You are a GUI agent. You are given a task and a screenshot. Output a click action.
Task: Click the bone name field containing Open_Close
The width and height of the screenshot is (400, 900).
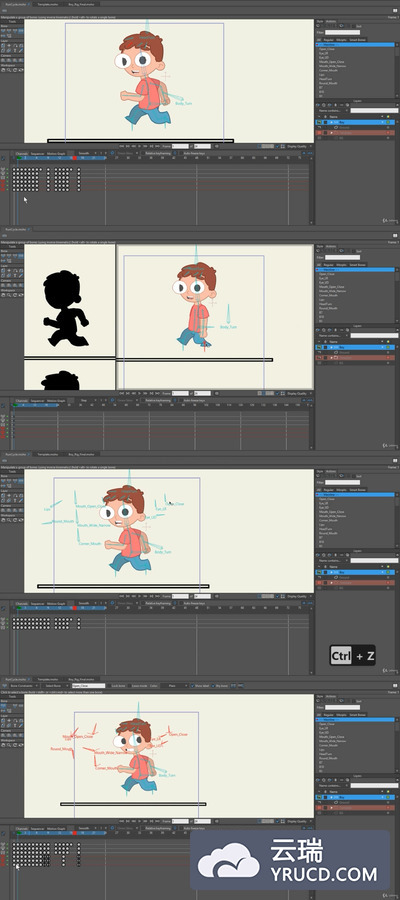click(x=88, y=685)
